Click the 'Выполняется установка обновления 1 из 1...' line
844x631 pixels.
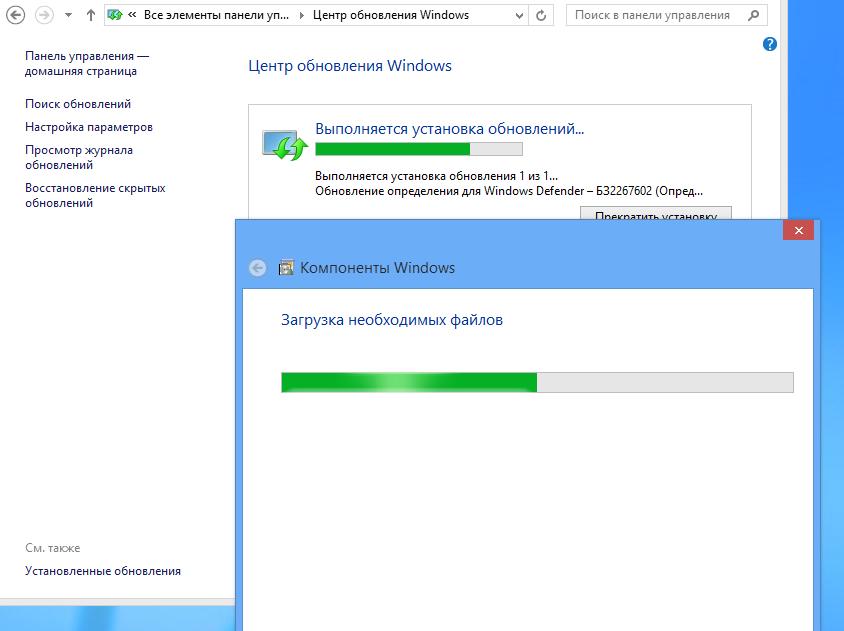point(437,176)
